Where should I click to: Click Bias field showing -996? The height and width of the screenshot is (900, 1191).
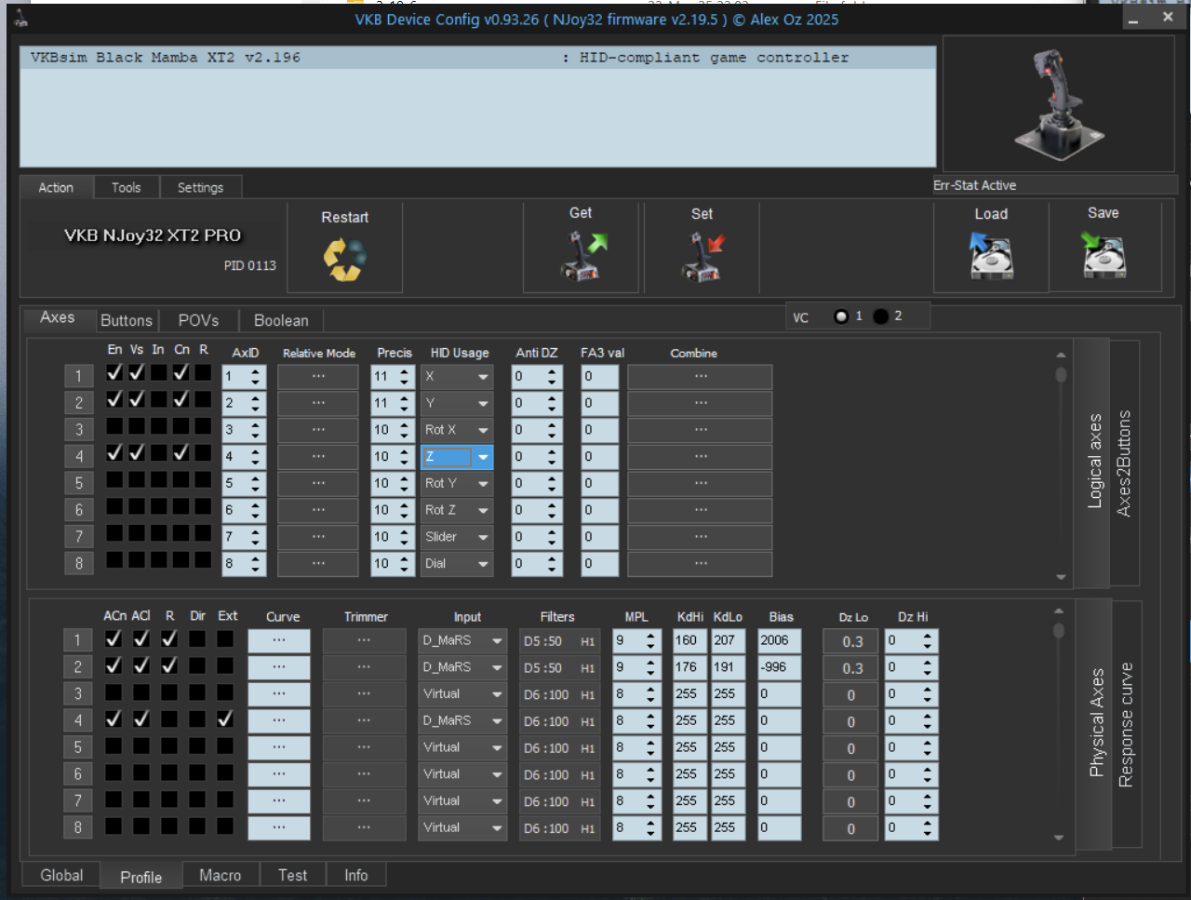coord(779,668)
